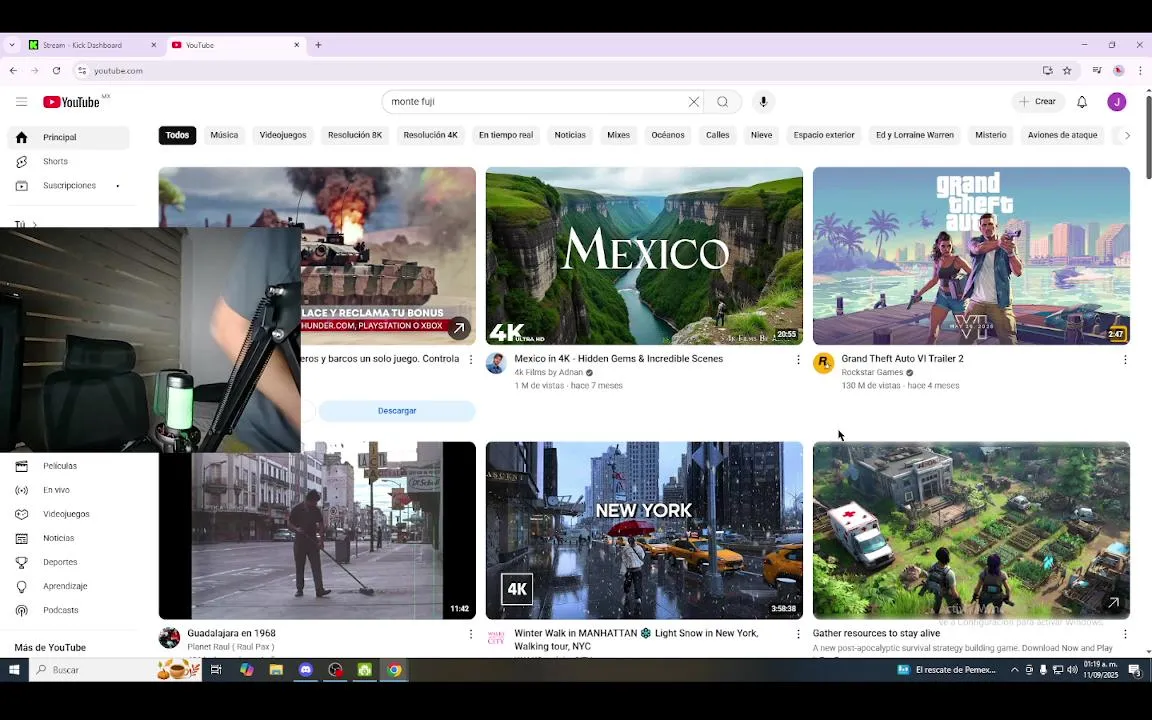Click Grand Theft Auto VI Trailer 2 title
The width and height of the screenshot is (1152, 720).
[x=902, y=359]
